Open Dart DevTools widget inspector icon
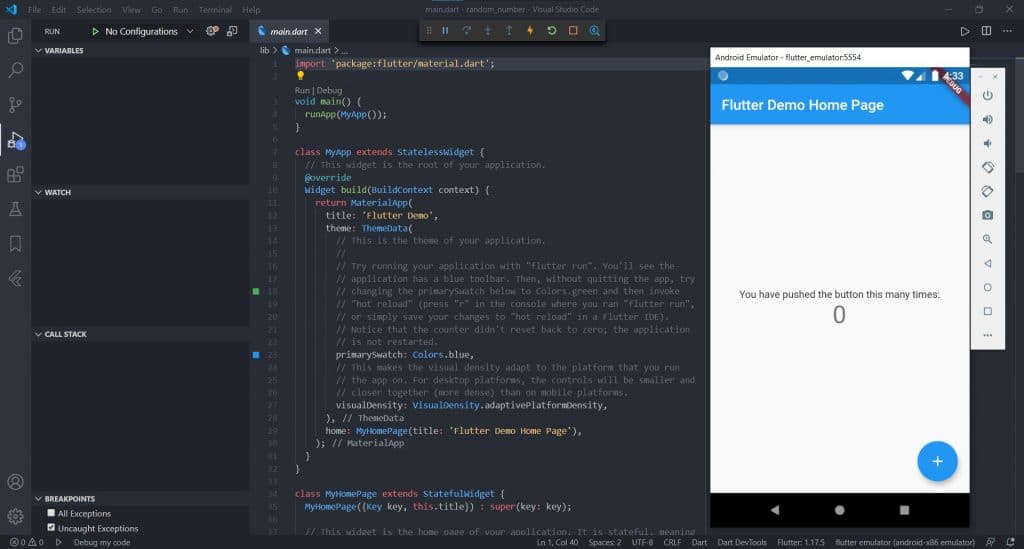 pyautogui.click(x=594, y=31)
